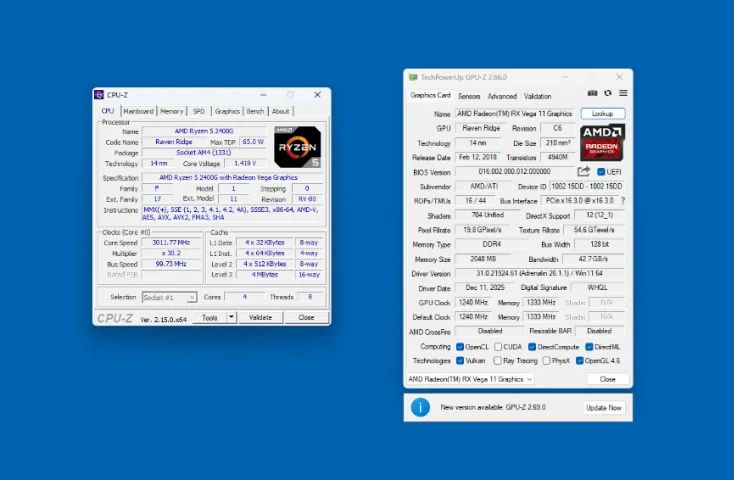Viewport: 734px width, 480px height.
Task: Click the Driver Version field in GPU-Z
Action: tap(540, 273)
